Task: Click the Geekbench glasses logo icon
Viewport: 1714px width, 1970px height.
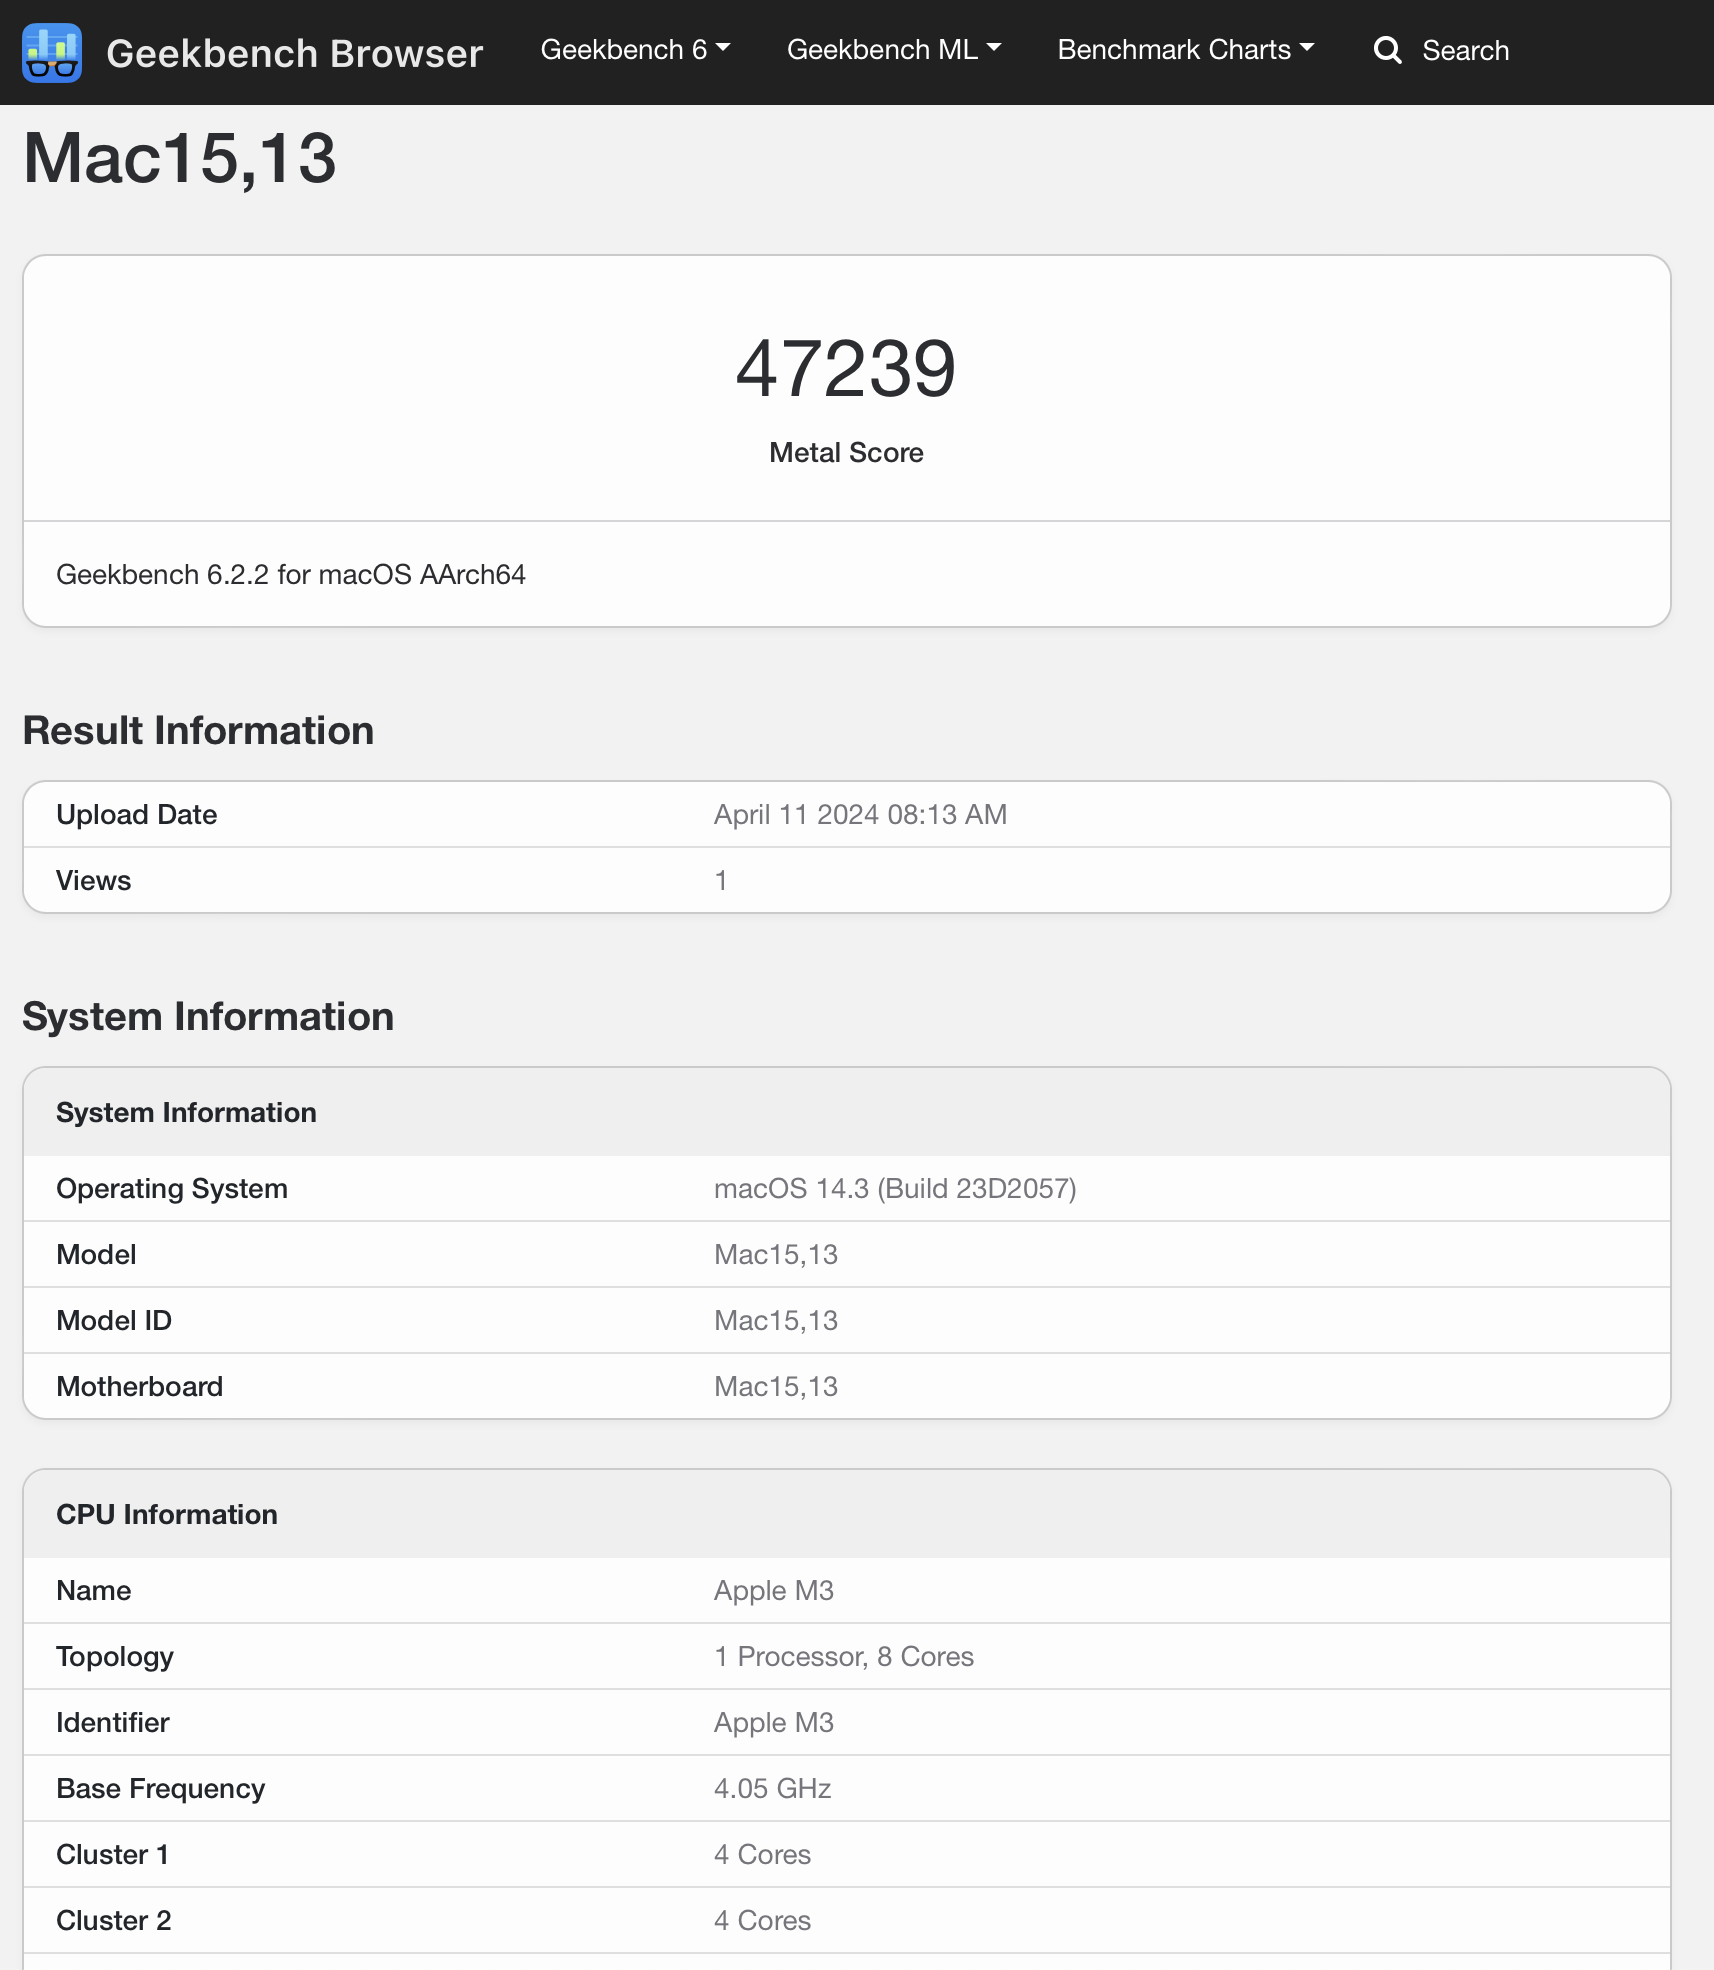Action: (x=52, y=52)
